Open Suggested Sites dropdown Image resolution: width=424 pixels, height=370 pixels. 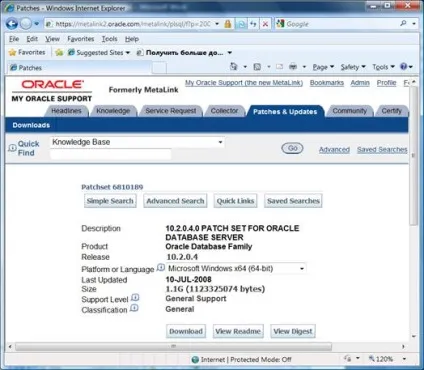point(99,53)
